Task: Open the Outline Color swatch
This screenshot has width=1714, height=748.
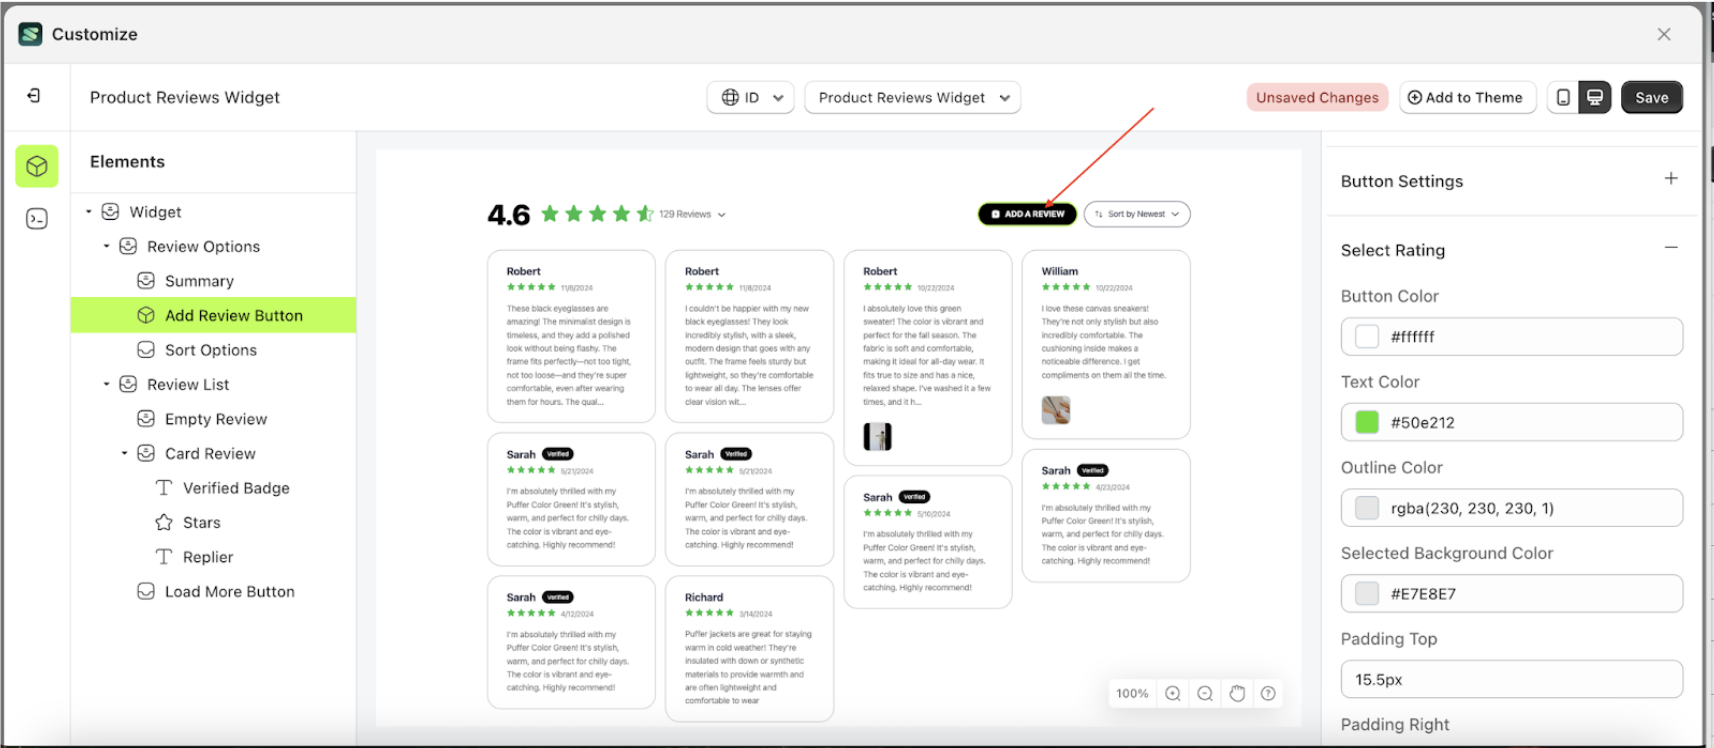Action: (x=1367, y=508)
